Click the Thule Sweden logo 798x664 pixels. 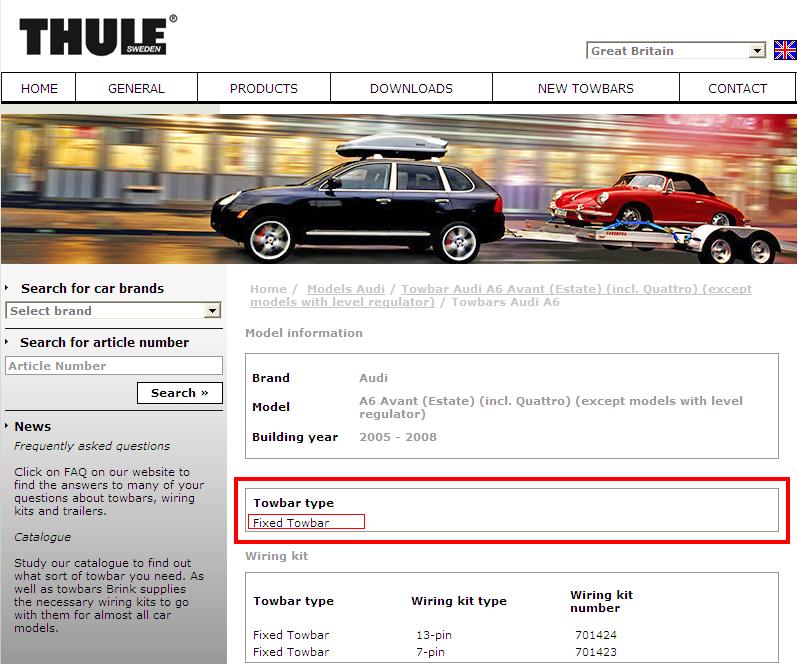(x=97, y=36)
